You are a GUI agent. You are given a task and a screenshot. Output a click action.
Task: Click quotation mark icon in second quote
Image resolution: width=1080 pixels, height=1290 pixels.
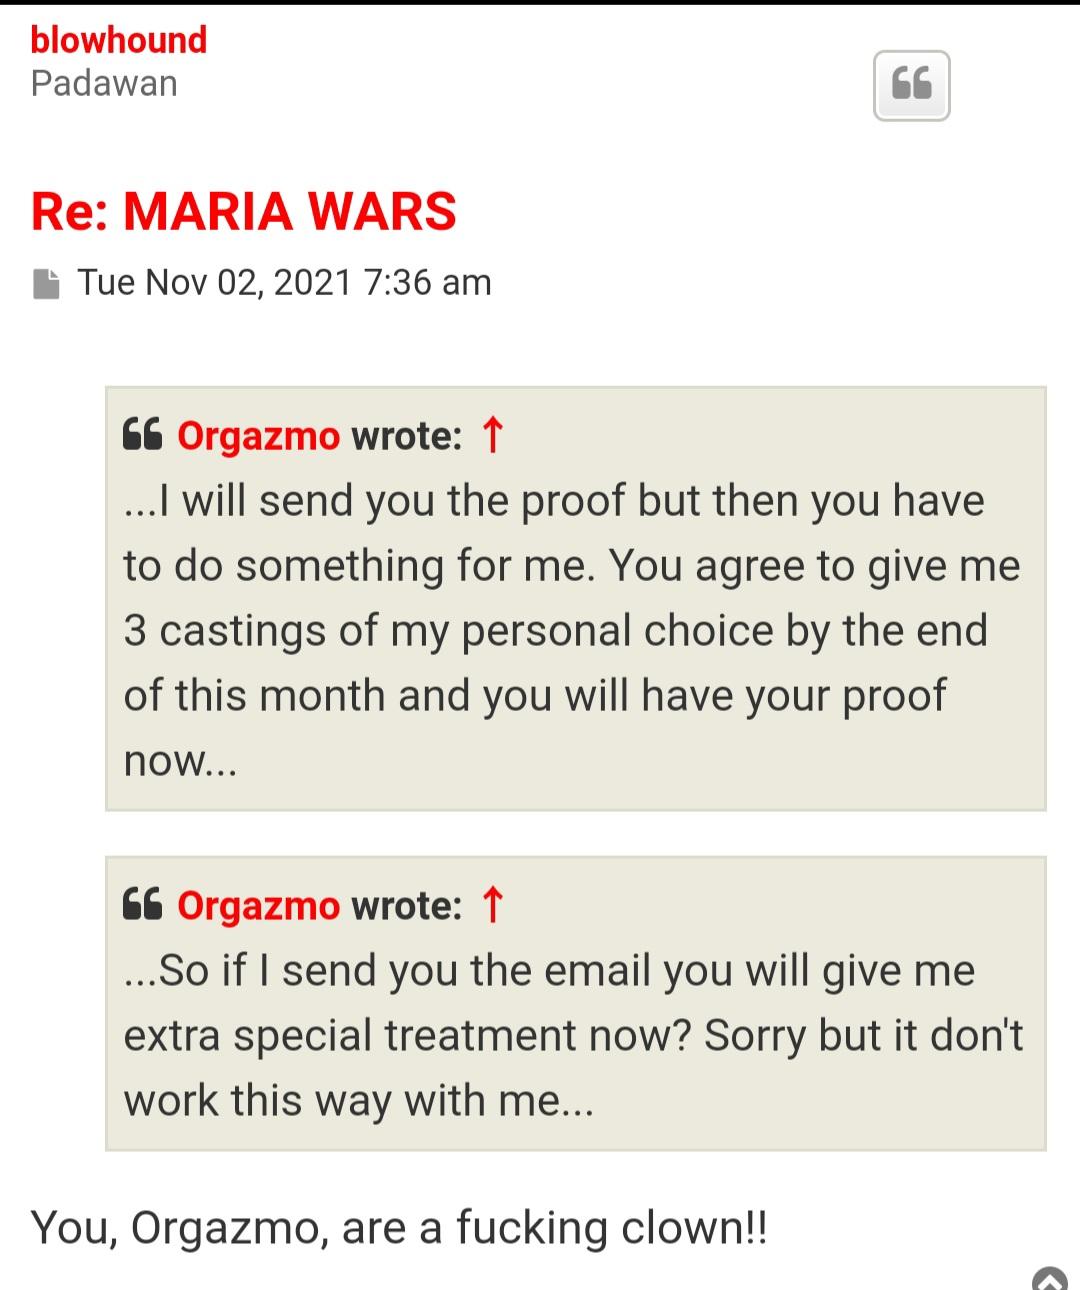coord(142,905)
